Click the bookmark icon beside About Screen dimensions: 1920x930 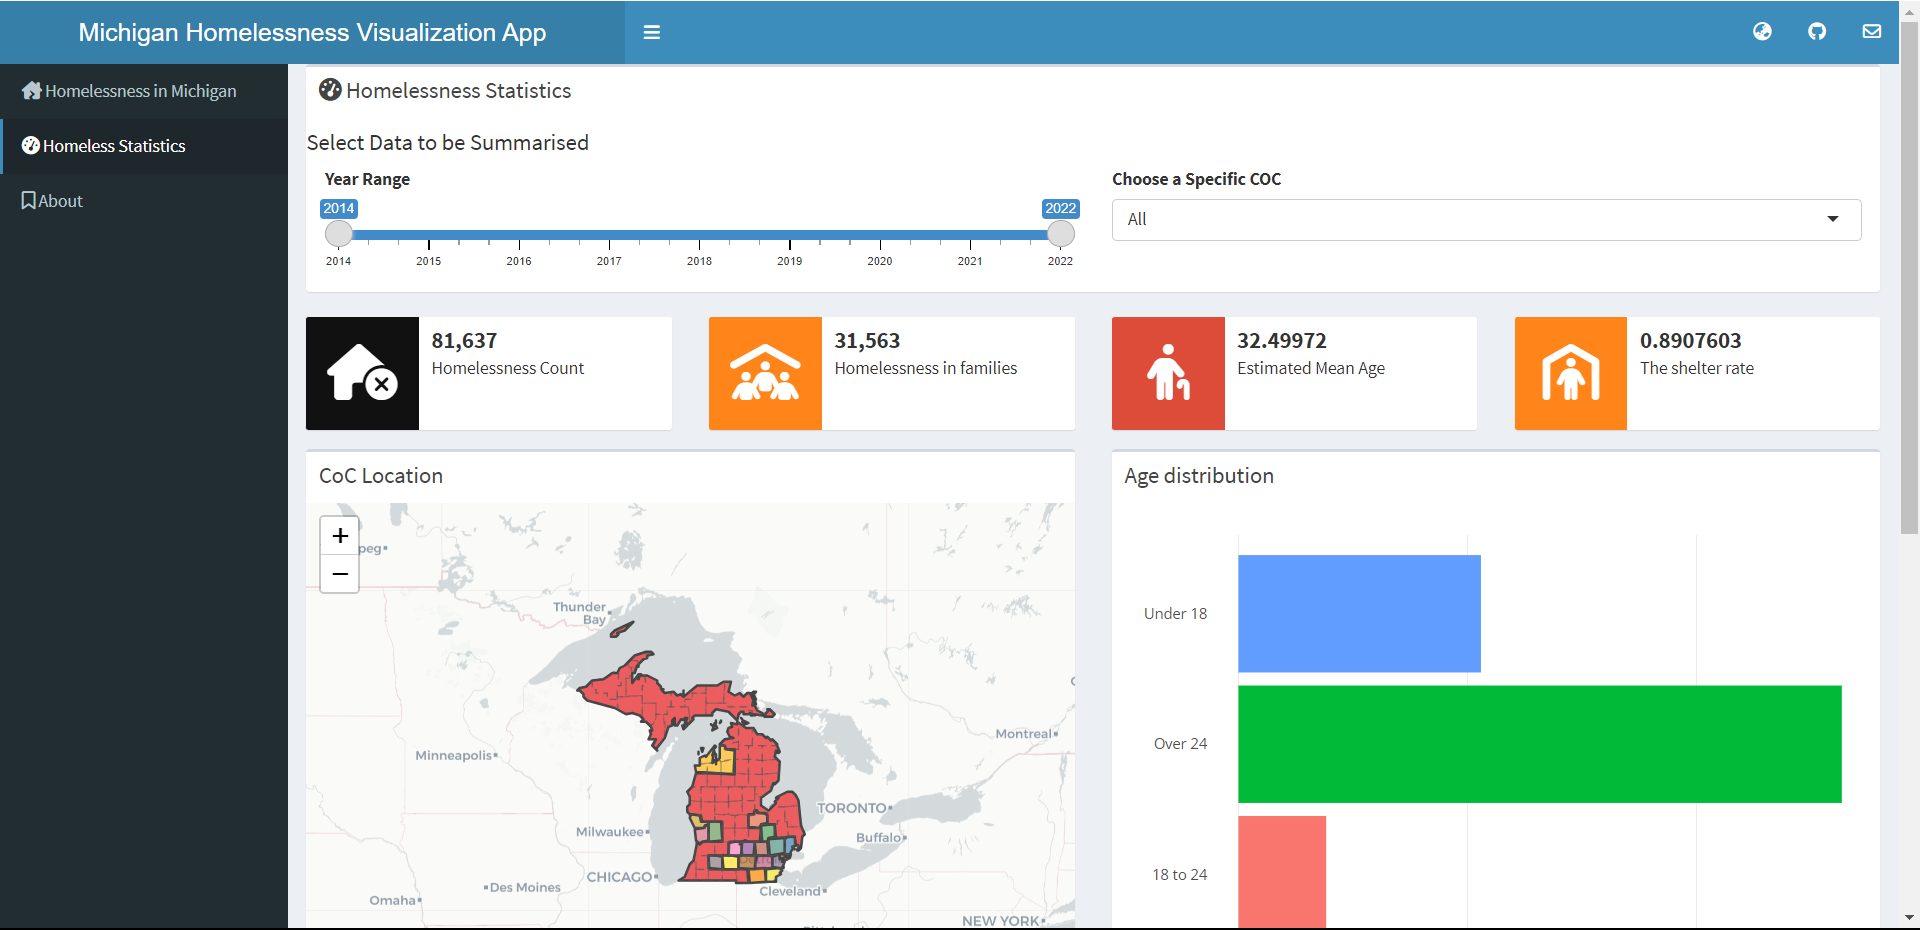(29, 201)
